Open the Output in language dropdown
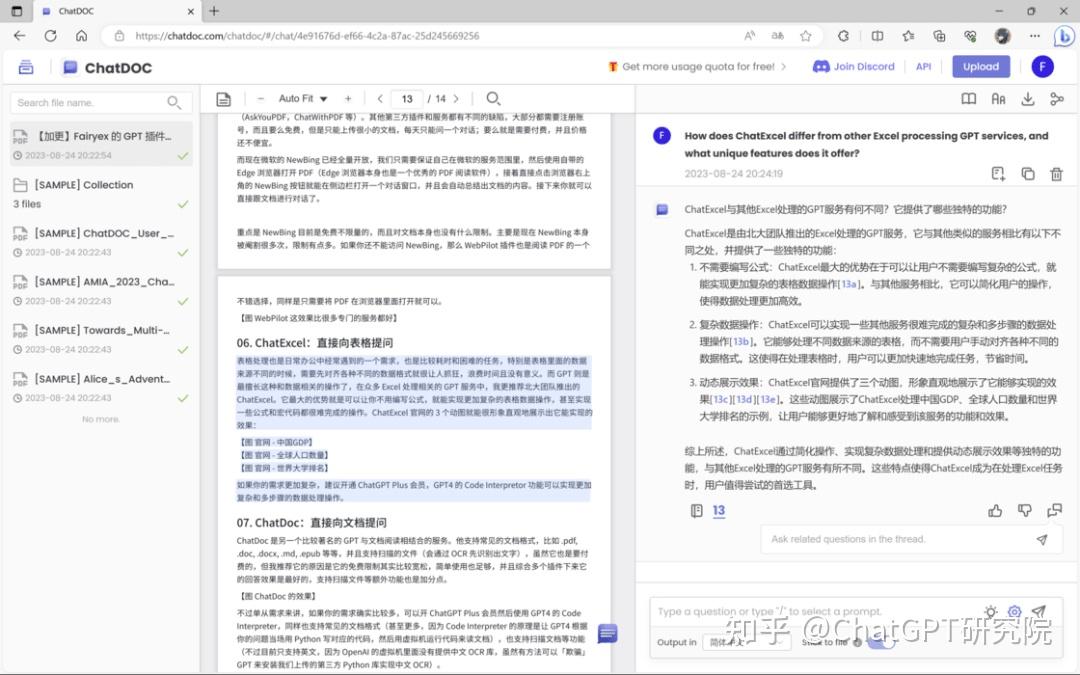The image size is (1080, 675). pyautogui.click(x=745, y=642)
